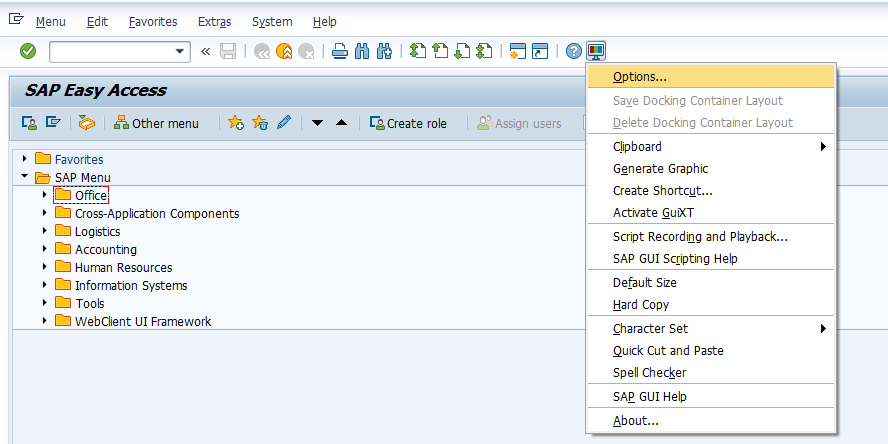Expand the Cross-Application Components folder
Image resolution: width=888 pixels, height=444 pixels.
45,213
